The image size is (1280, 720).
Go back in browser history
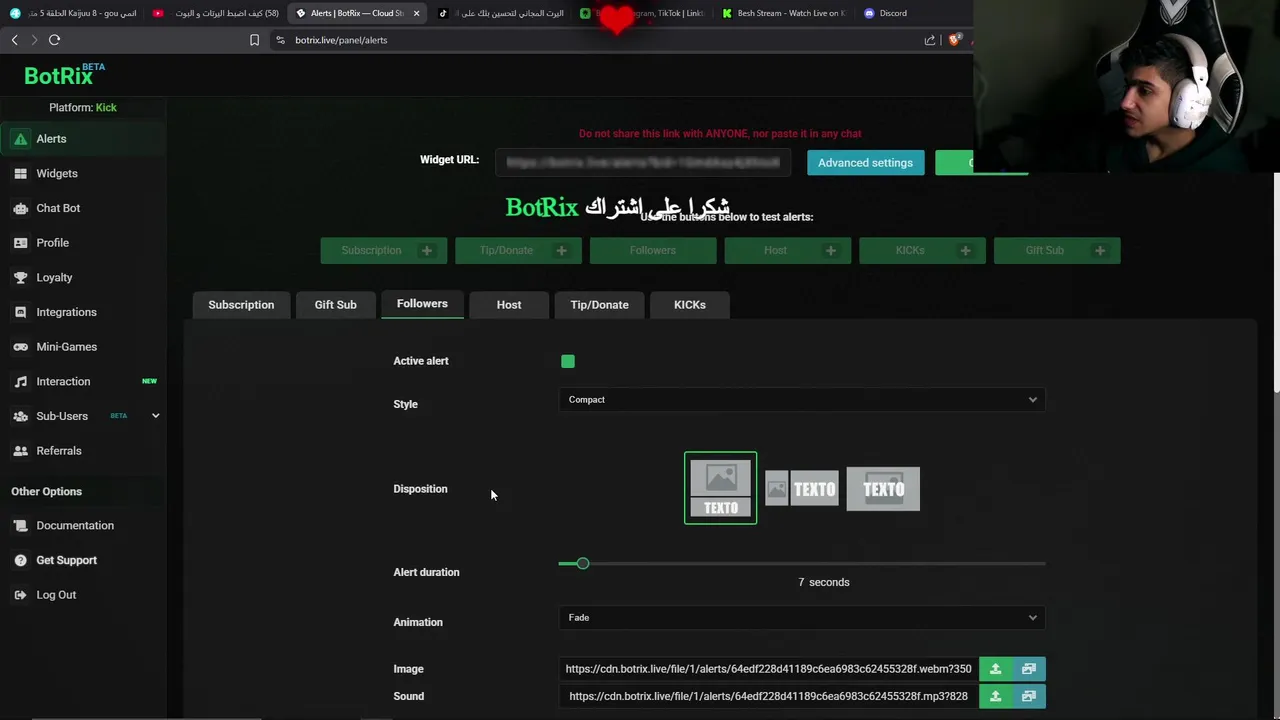14,40
